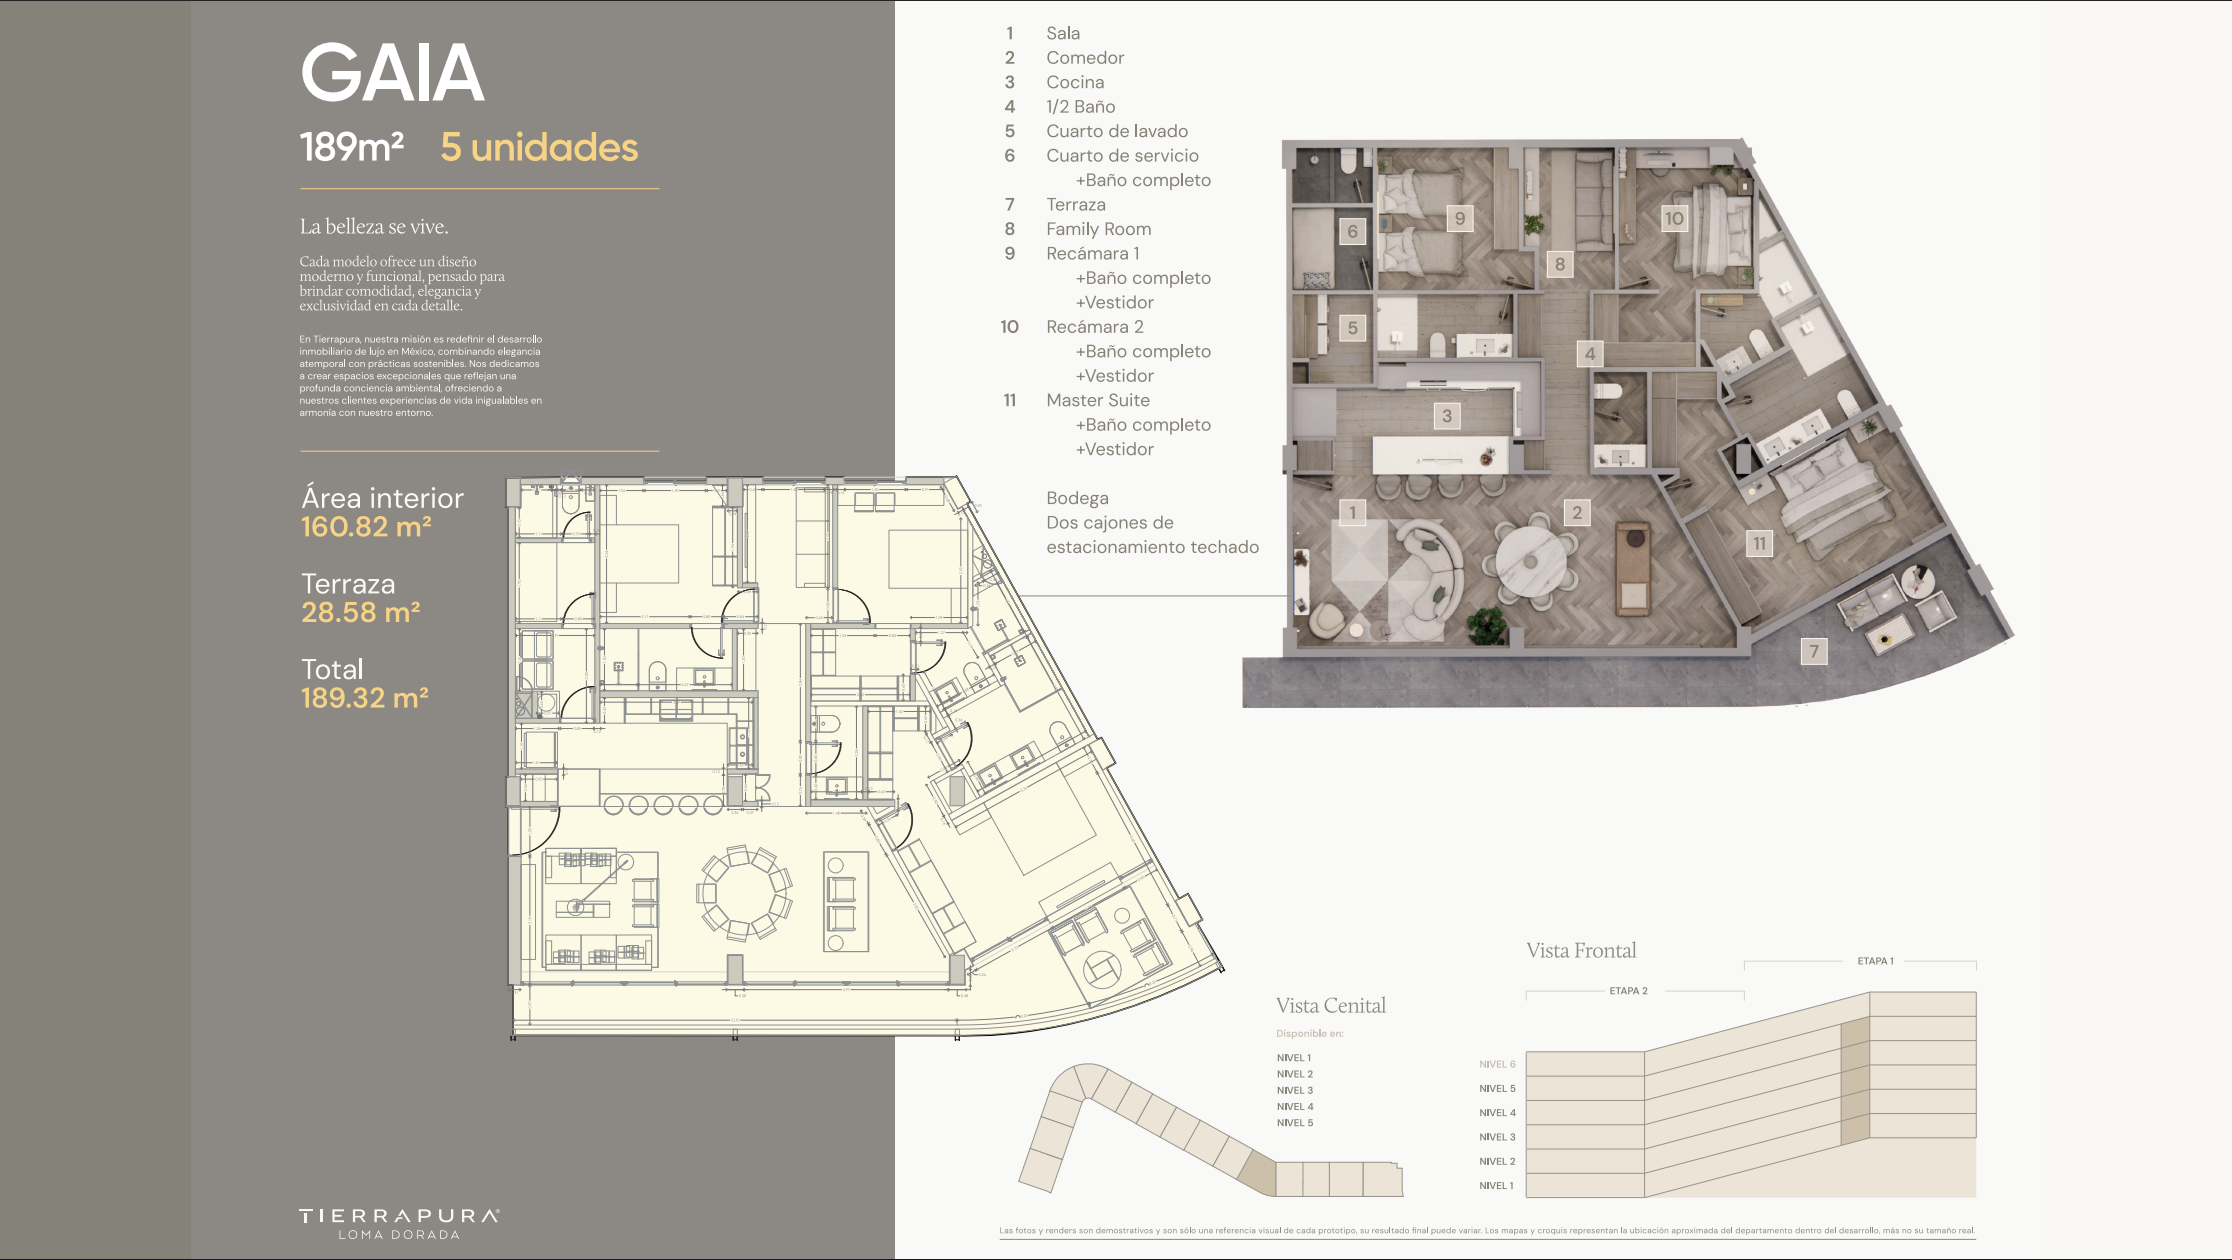Viewport: 2232px width, 1260px height.
Task: Click marker 6 for Cuarto de servicio
Action: click(x=1352, y=232)
